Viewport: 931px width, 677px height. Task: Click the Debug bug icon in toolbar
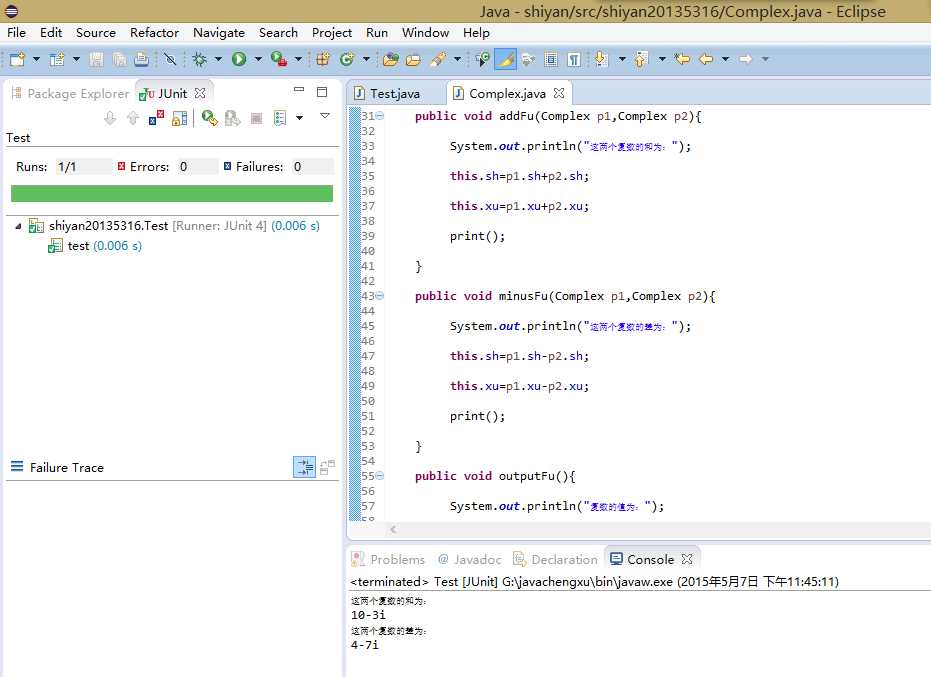[x=200, y=59]
